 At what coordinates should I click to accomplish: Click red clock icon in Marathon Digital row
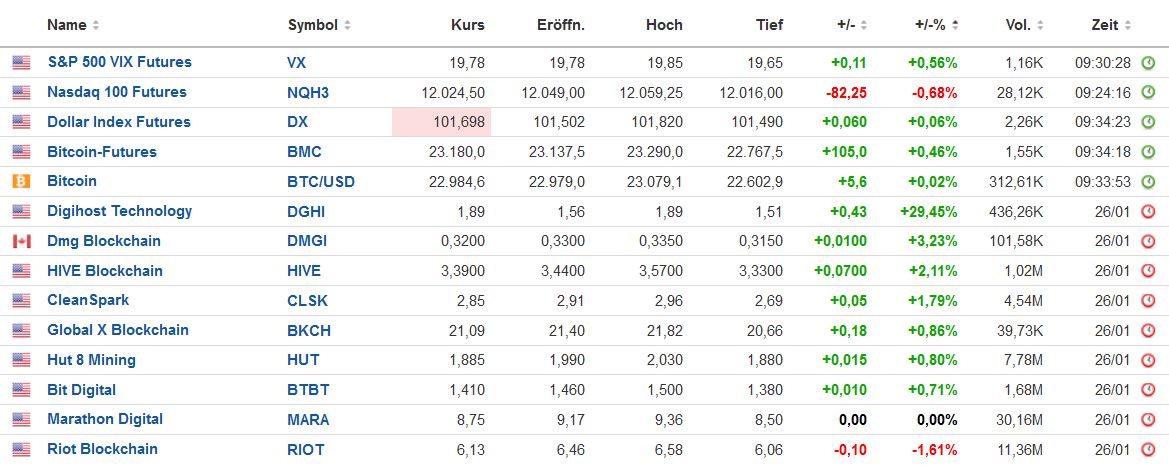1148,419
